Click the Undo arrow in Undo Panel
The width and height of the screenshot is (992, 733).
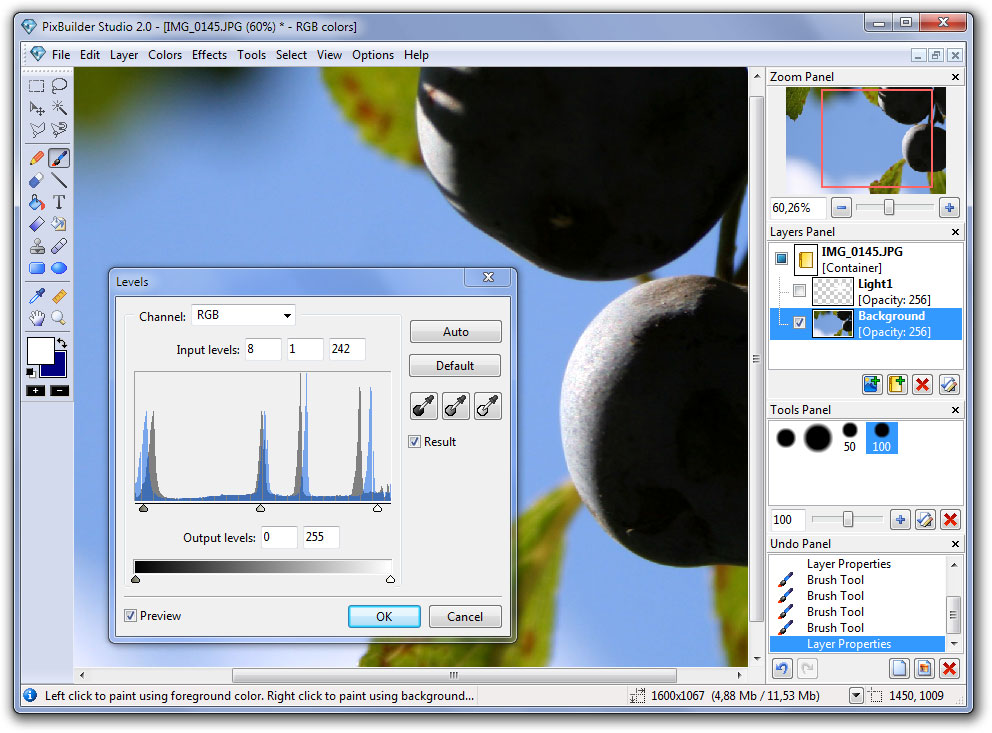click(x=782, y=669)
